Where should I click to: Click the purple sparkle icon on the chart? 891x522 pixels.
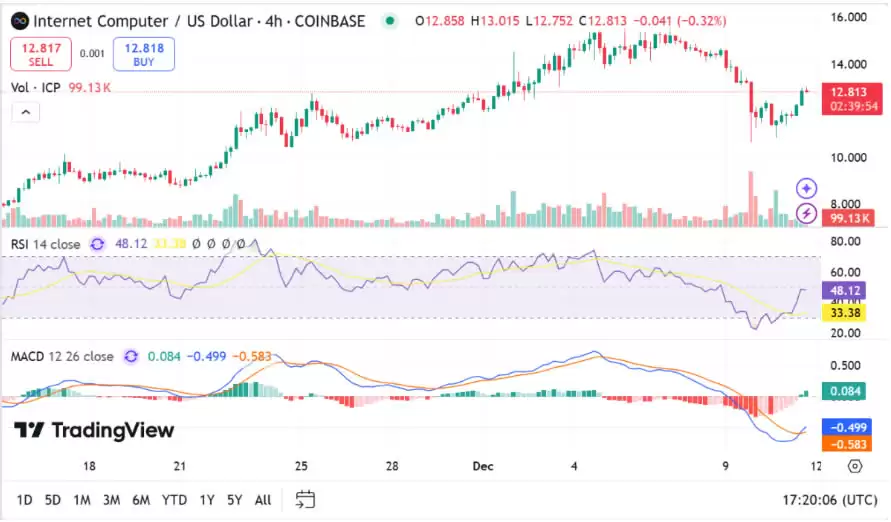click(x=807, y=188)
